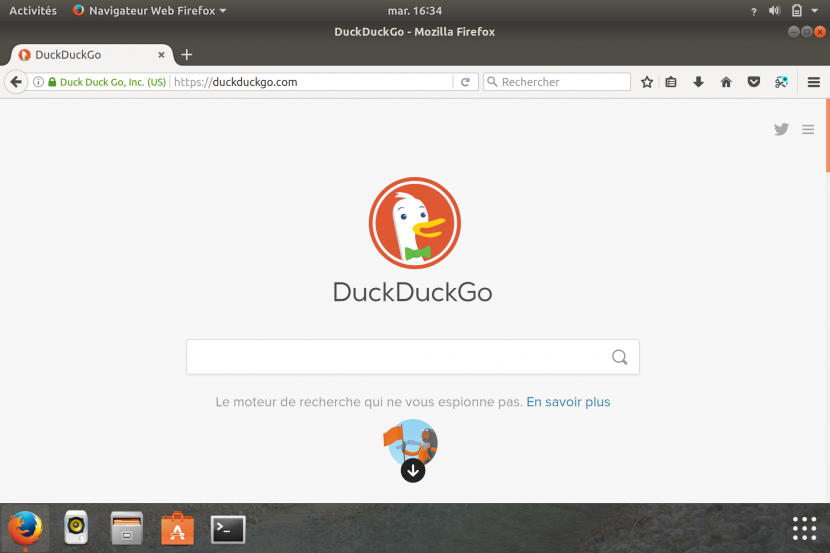
Task: Show bookmarks list icon
Action: pyautogui.click(x=671, y=82)
